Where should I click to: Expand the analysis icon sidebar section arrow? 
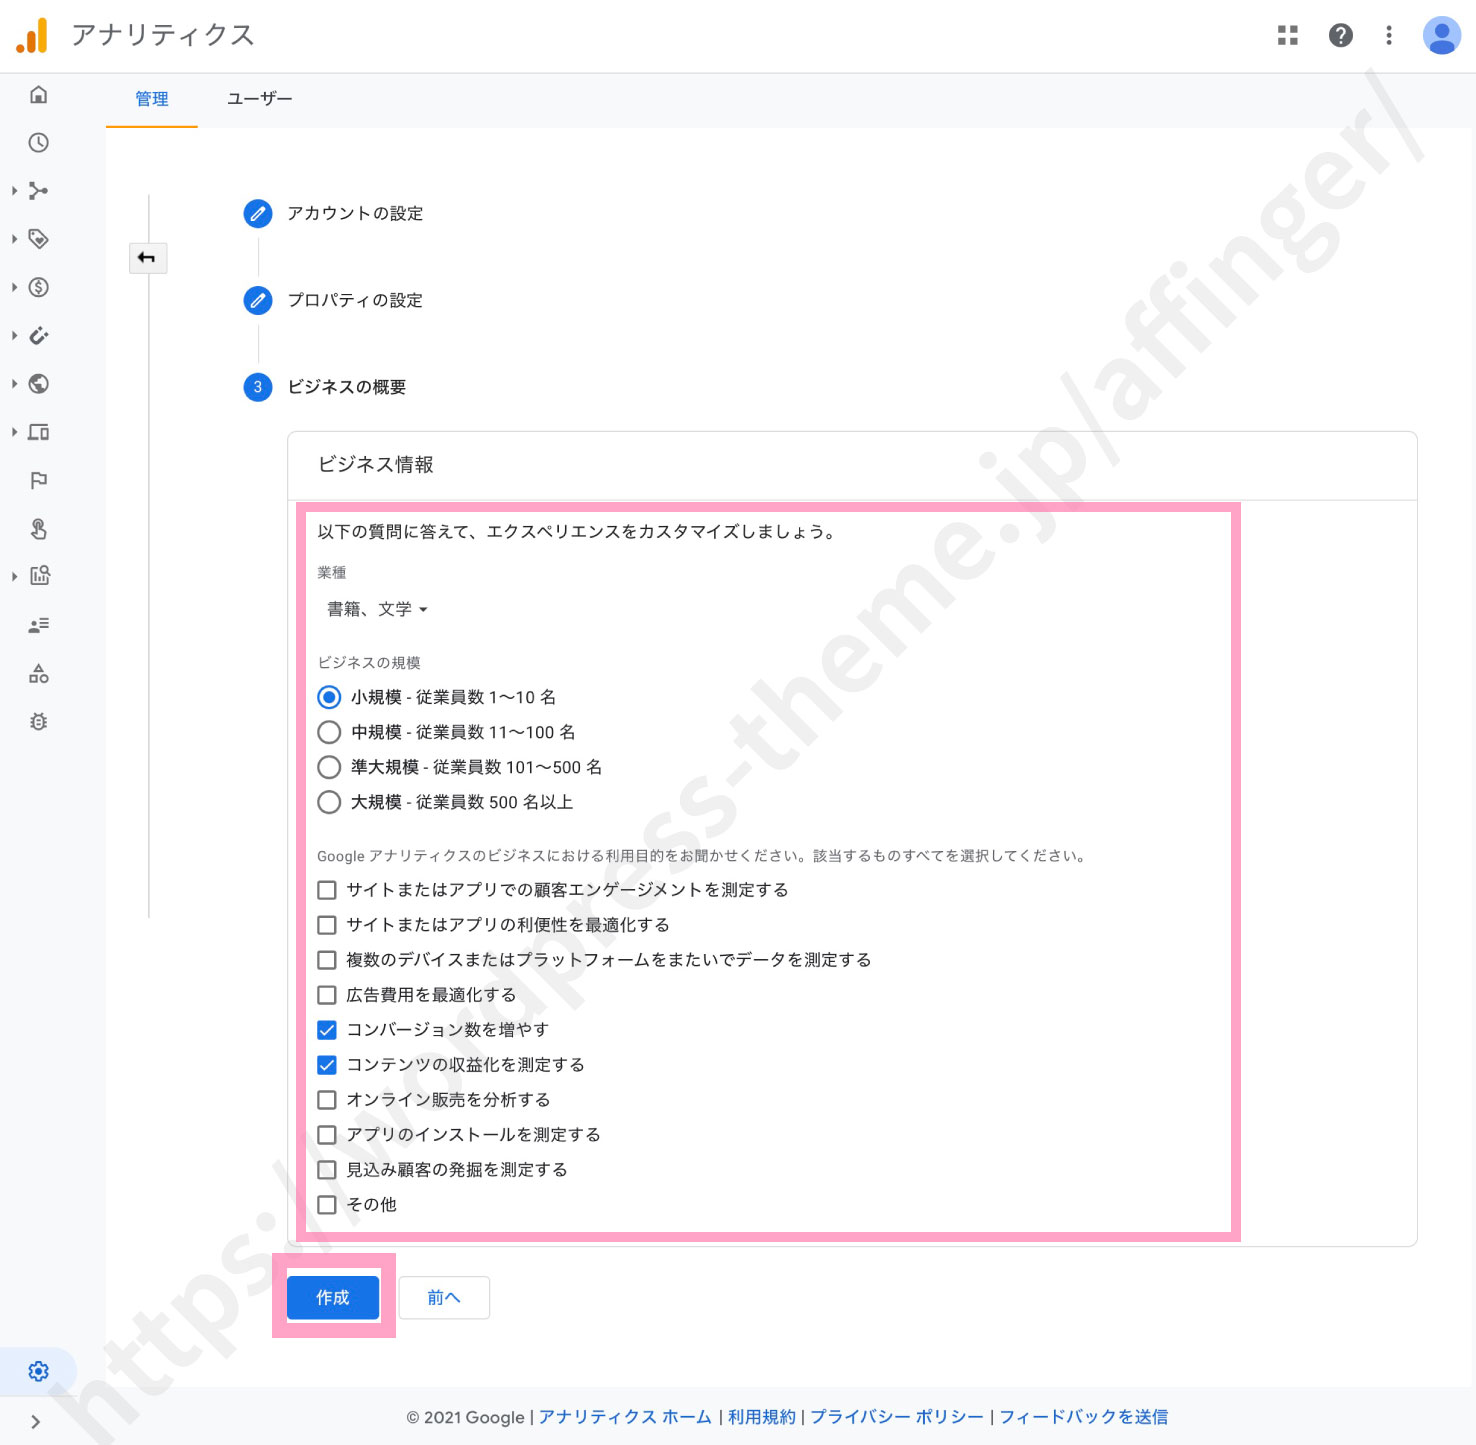click(x=14, y=576)
